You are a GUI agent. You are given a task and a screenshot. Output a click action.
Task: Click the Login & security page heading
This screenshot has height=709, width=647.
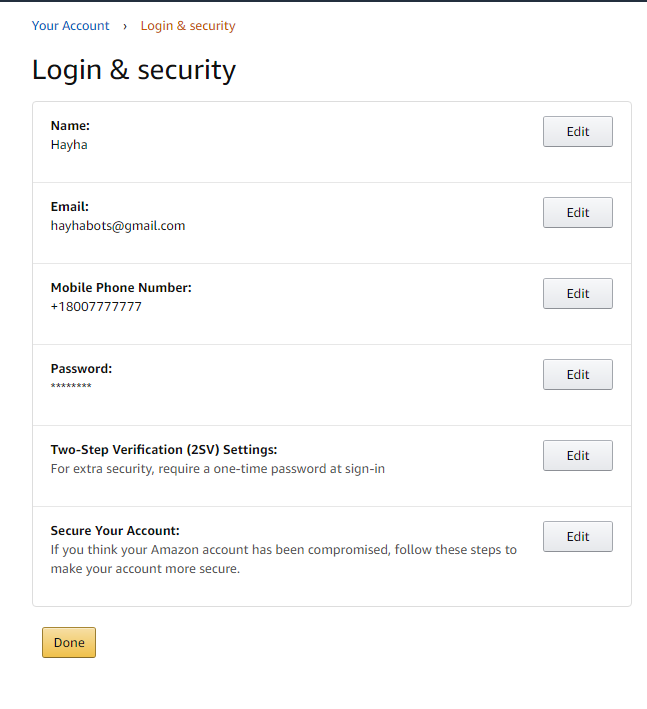pyautogui.click(x=134, y=70)
